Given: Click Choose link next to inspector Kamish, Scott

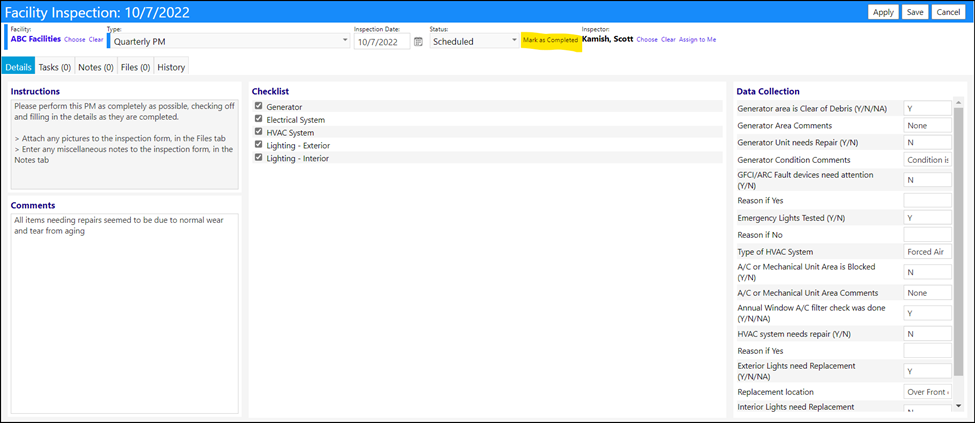Looking at the screenshot, I should tap(647, 39).
